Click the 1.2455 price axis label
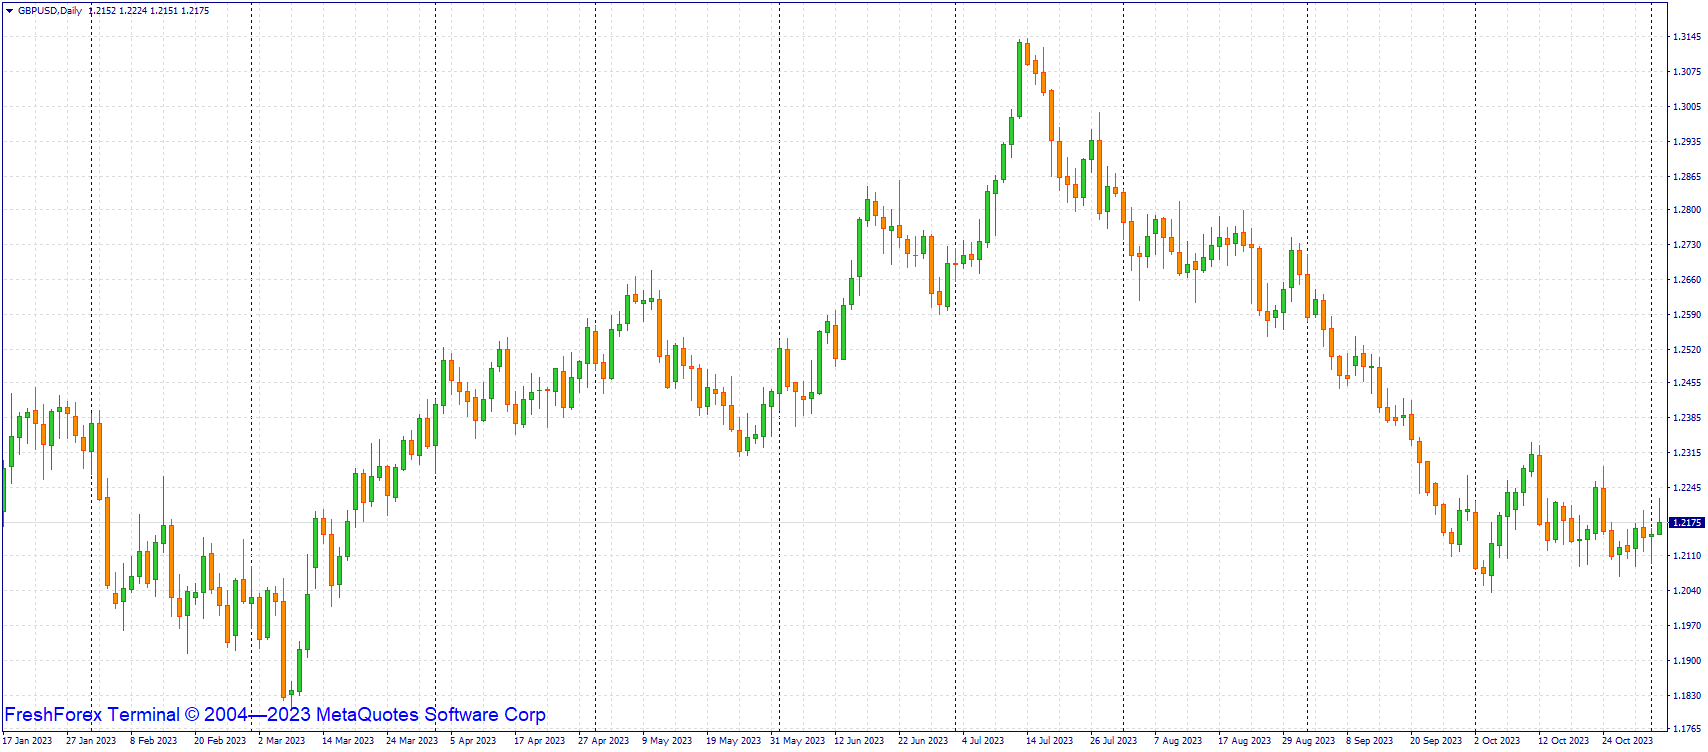 (x=1687, y=383)
